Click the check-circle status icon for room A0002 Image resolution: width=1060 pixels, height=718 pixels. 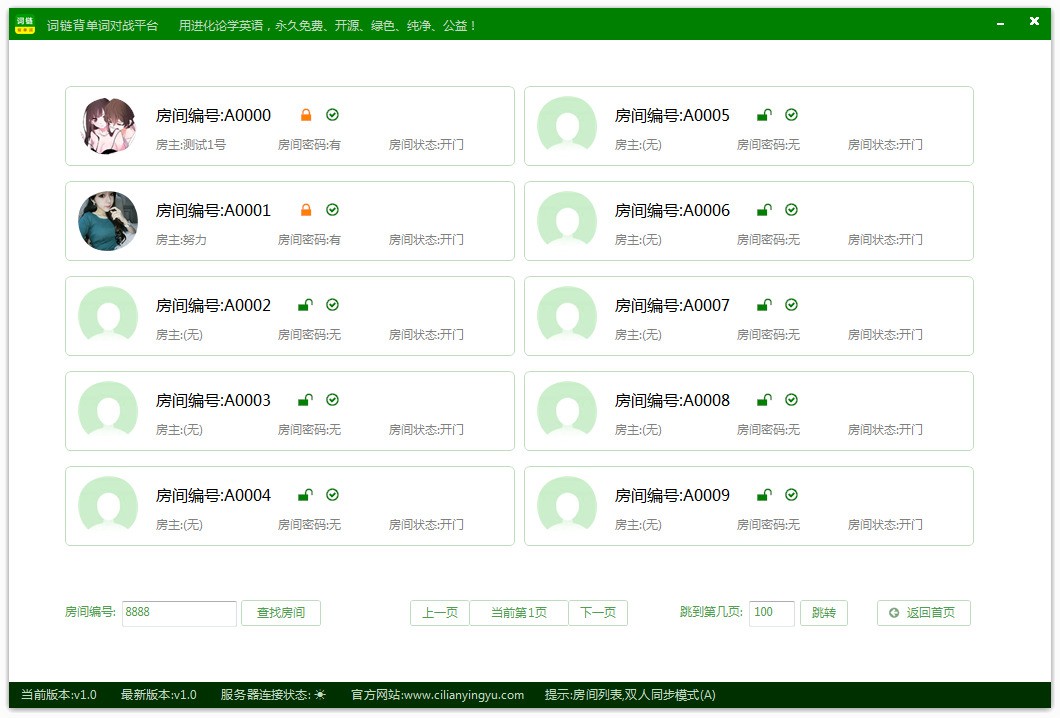332,305
